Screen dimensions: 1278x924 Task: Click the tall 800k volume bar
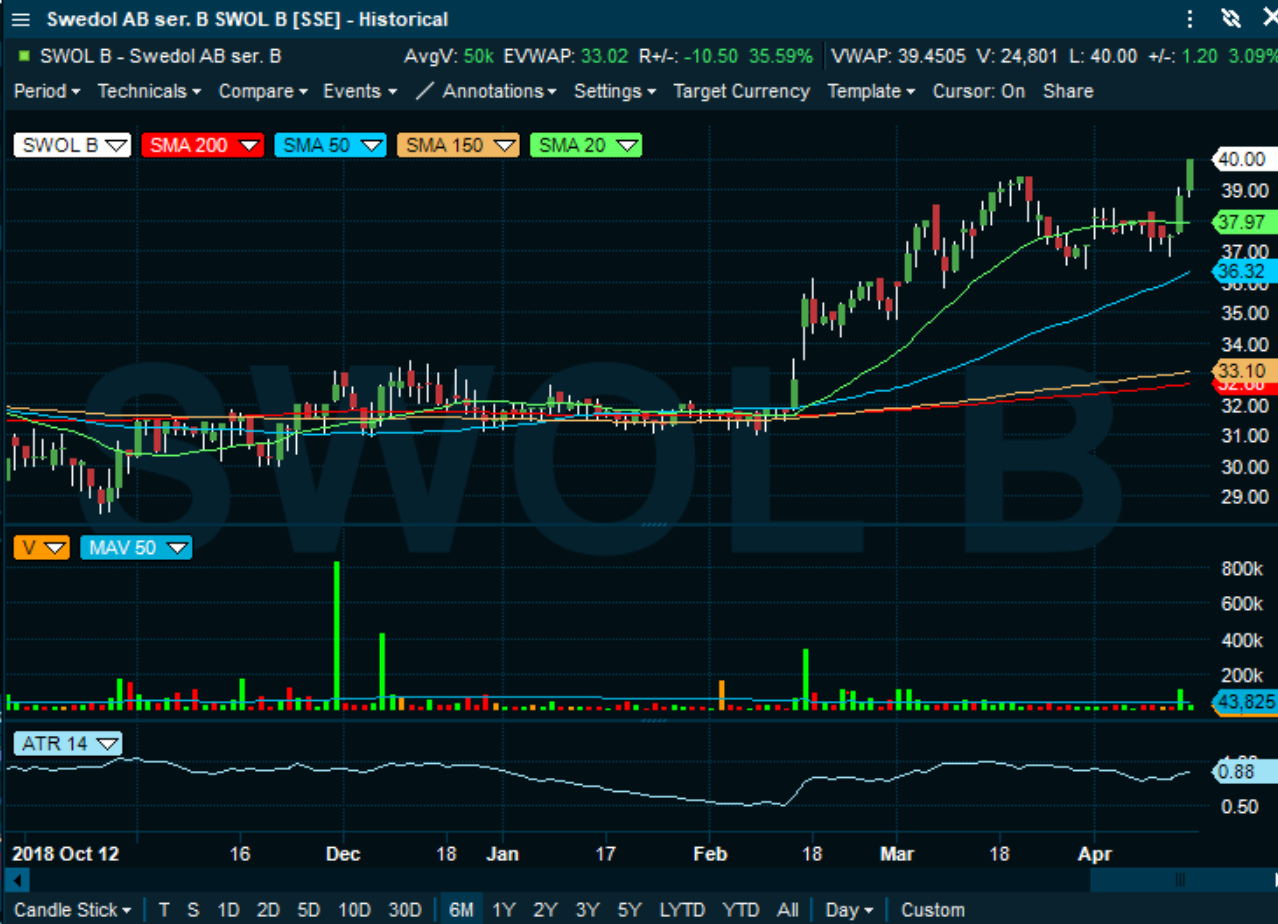337,635
